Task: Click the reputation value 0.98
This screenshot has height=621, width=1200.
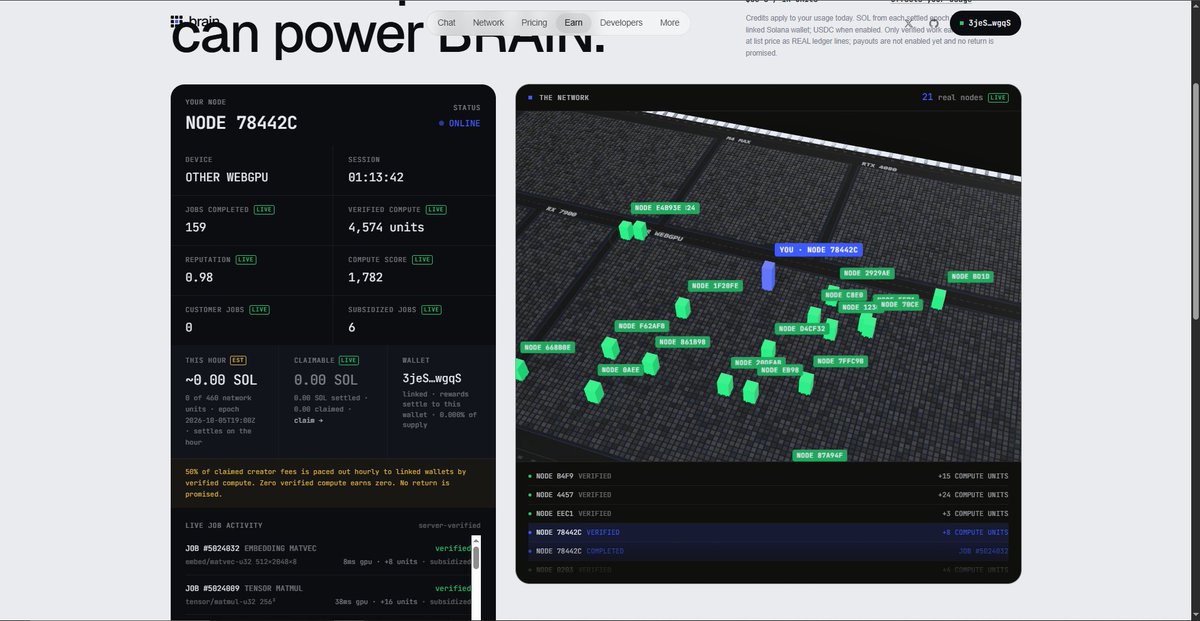Action: (x=199, y=277)
